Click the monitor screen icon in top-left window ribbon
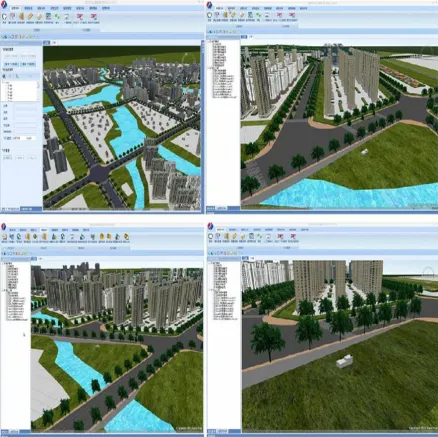Screen dimensions: 438x437 (x=49, y=16)
